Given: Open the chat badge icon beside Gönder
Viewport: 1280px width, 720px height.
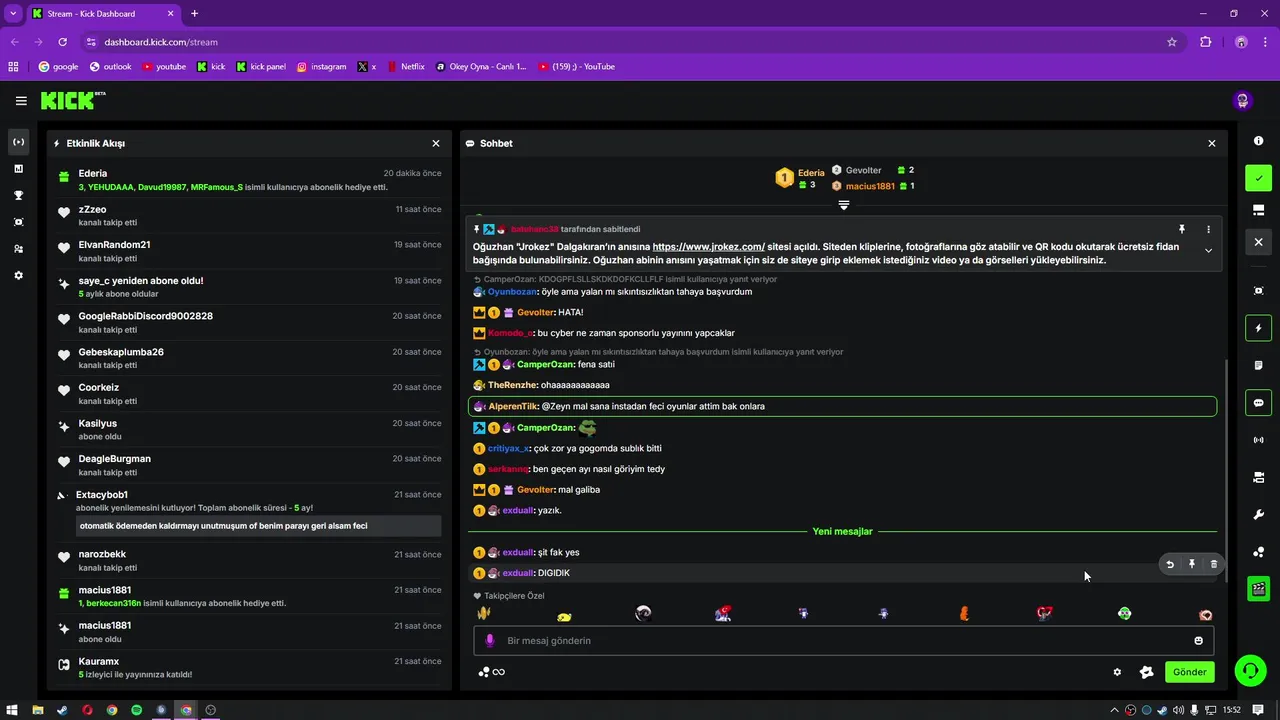Looking at the screenshot, I should click(1147, 672).
